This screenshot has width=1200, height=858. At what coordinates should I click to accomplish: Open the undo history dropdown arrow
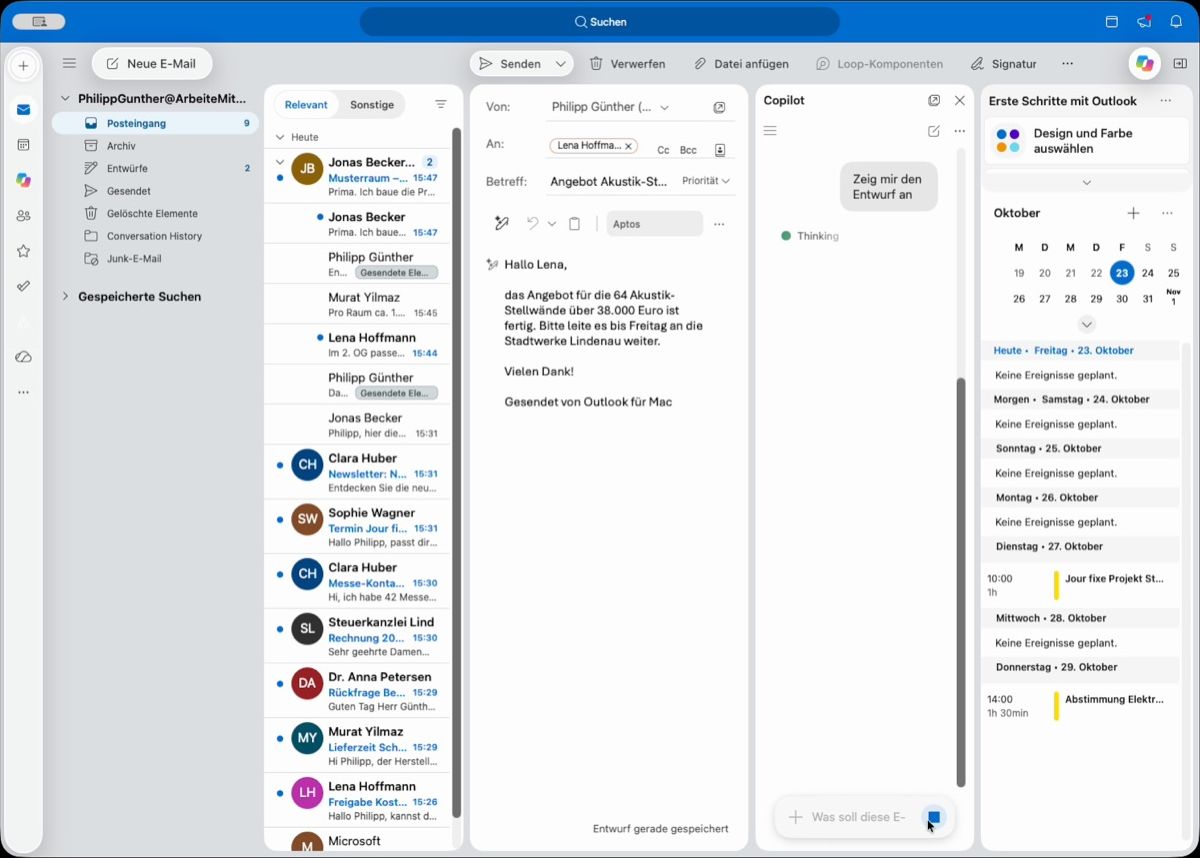[x=551, y=224]
